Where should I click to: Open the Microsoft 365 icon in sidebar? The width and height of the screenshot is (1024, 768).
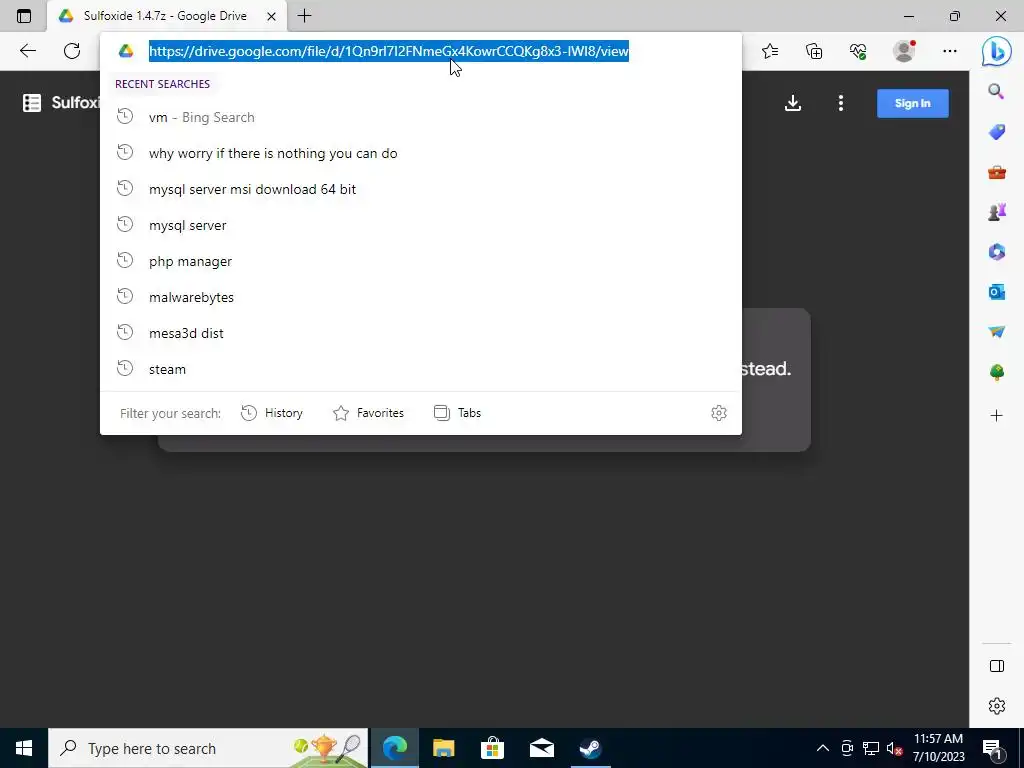[997, 252]
